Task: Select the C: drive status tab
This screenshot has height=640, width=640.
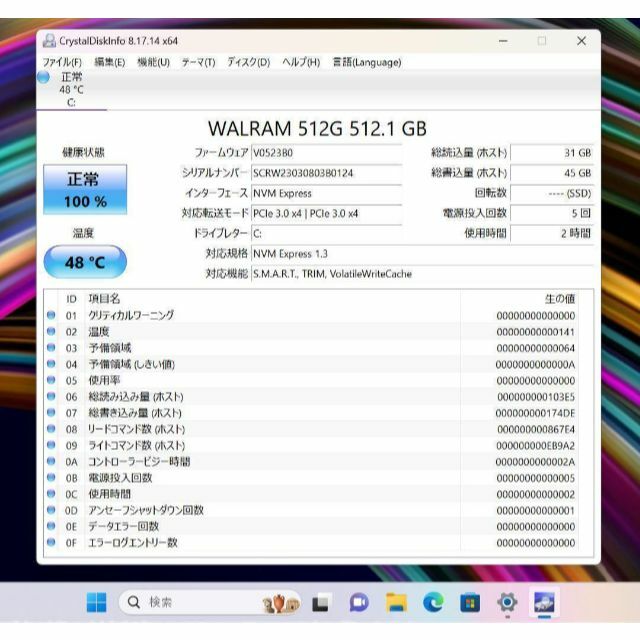Action: coord(71,89)
